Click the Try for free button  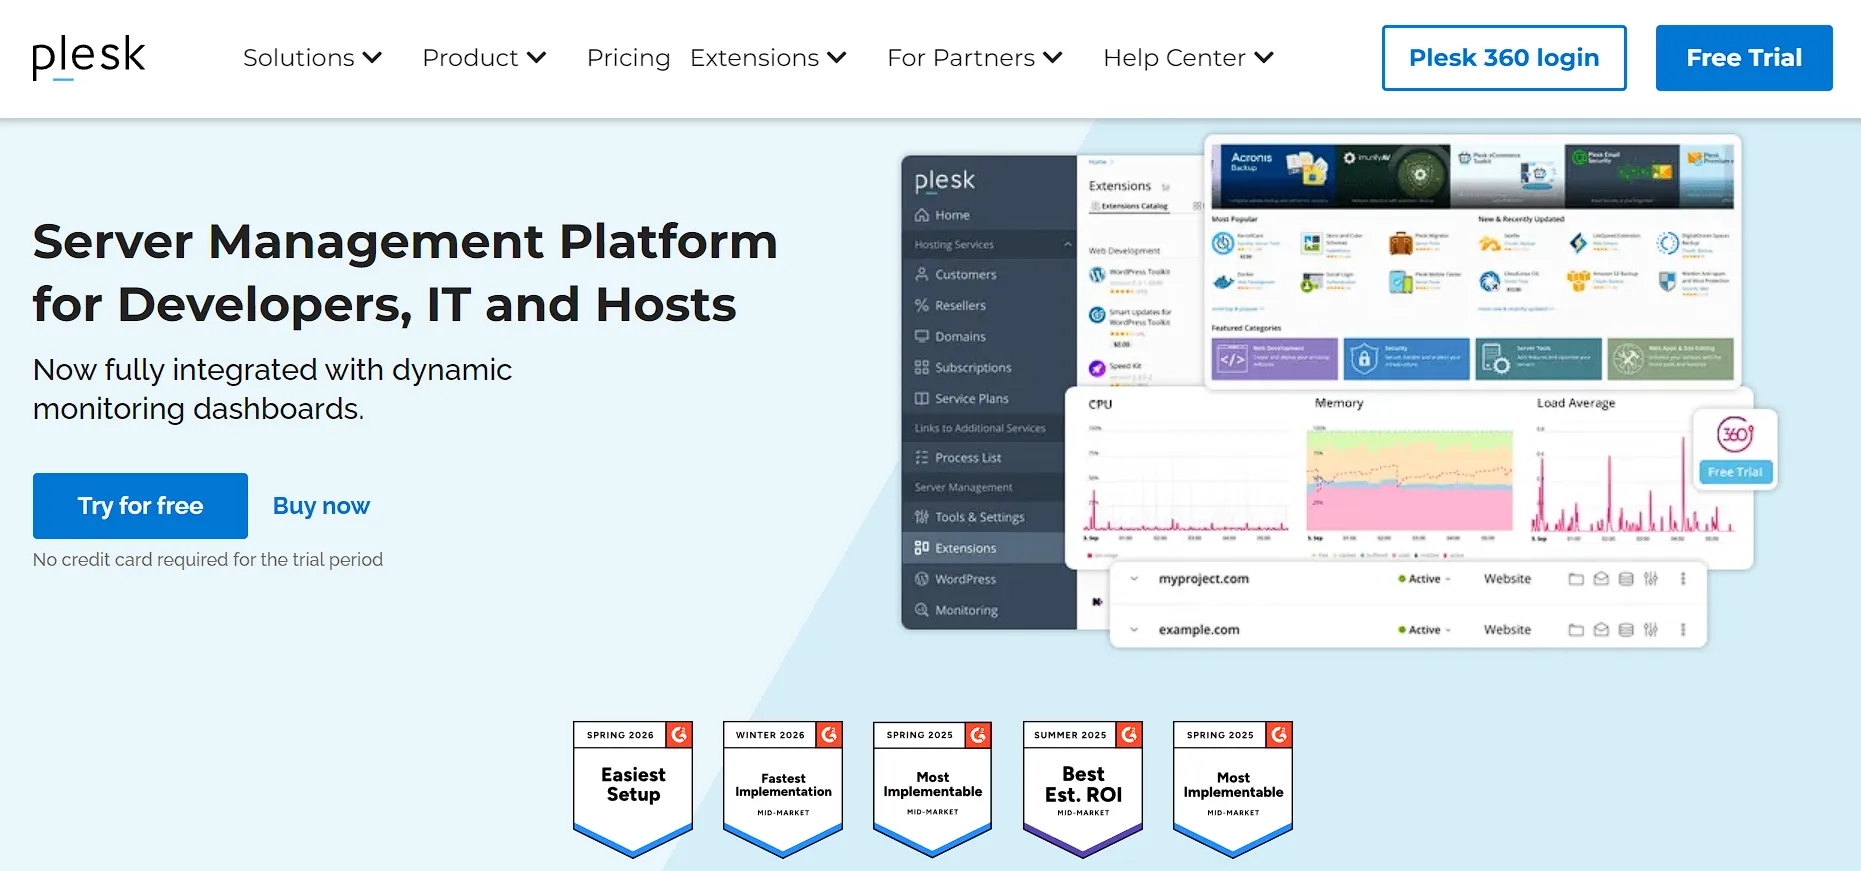point(140,506)
